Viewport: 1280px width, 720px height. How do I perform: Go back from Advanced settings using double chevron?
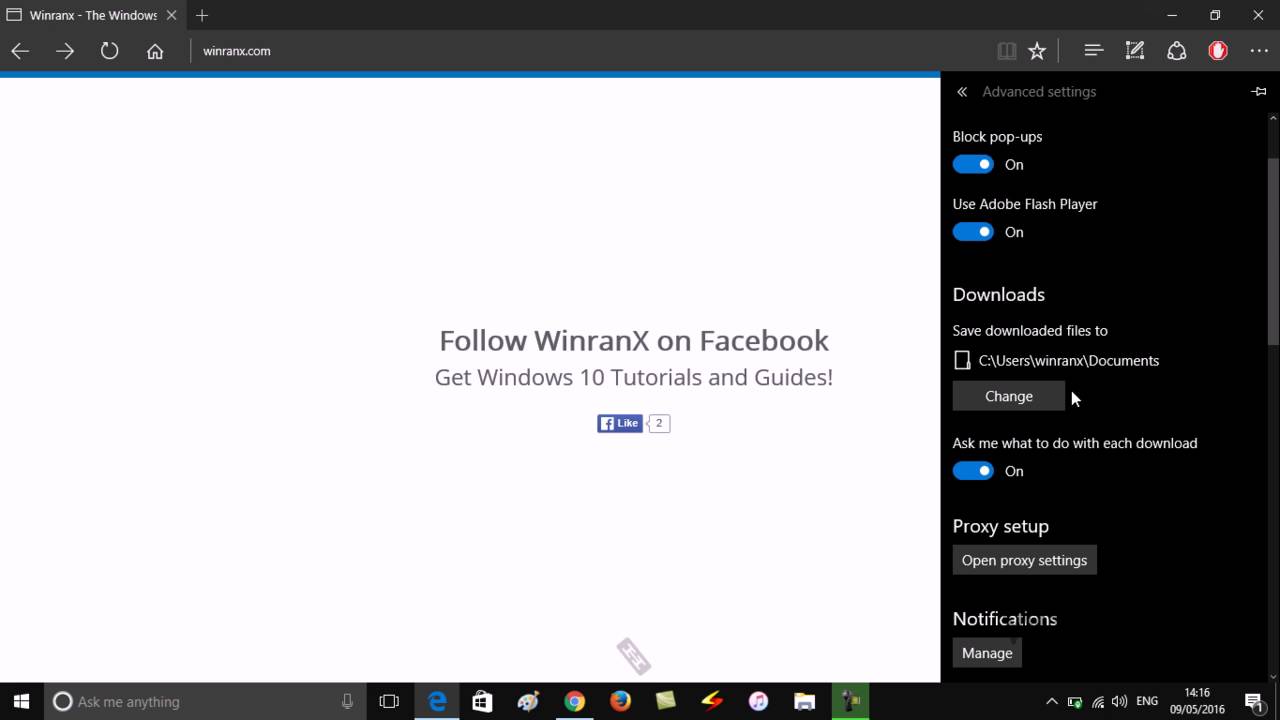tap(962, 92)
